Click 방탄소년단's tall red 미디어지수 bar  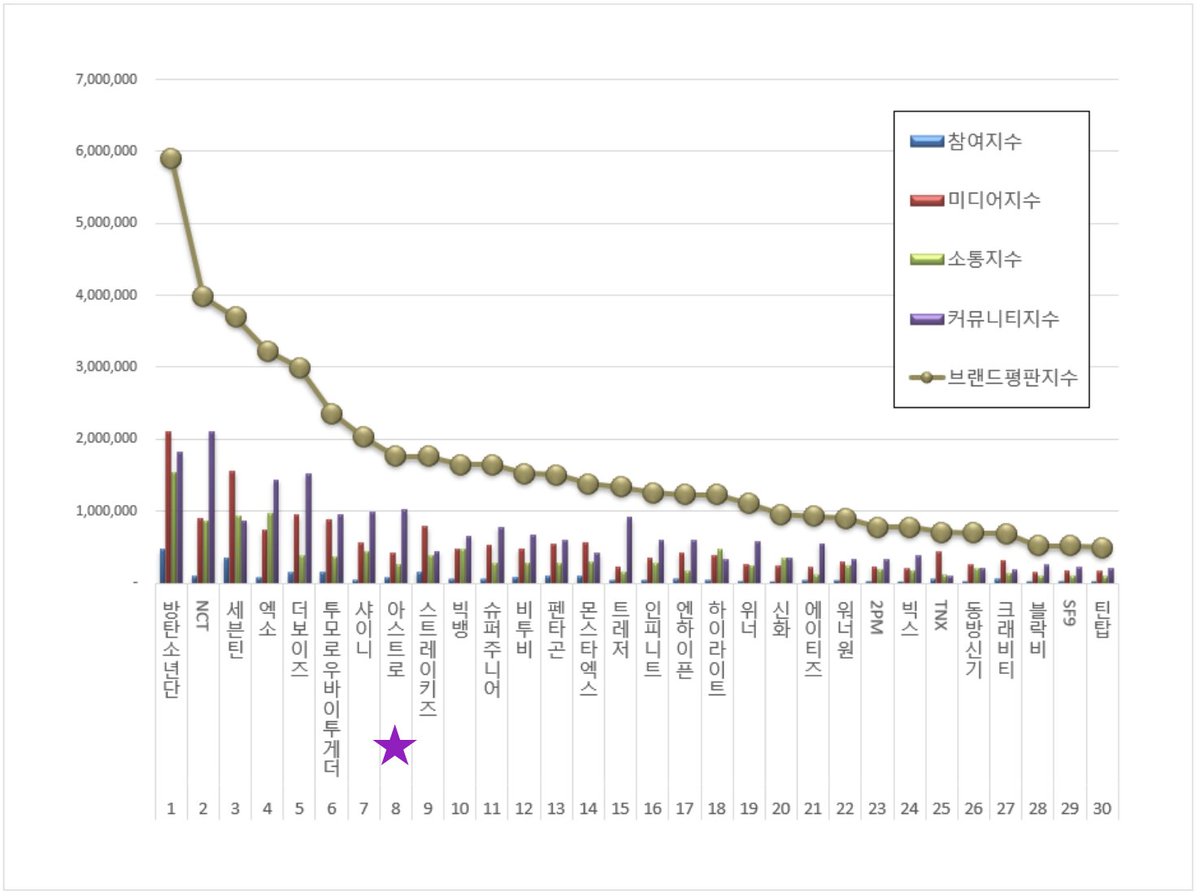coord(168,507)
